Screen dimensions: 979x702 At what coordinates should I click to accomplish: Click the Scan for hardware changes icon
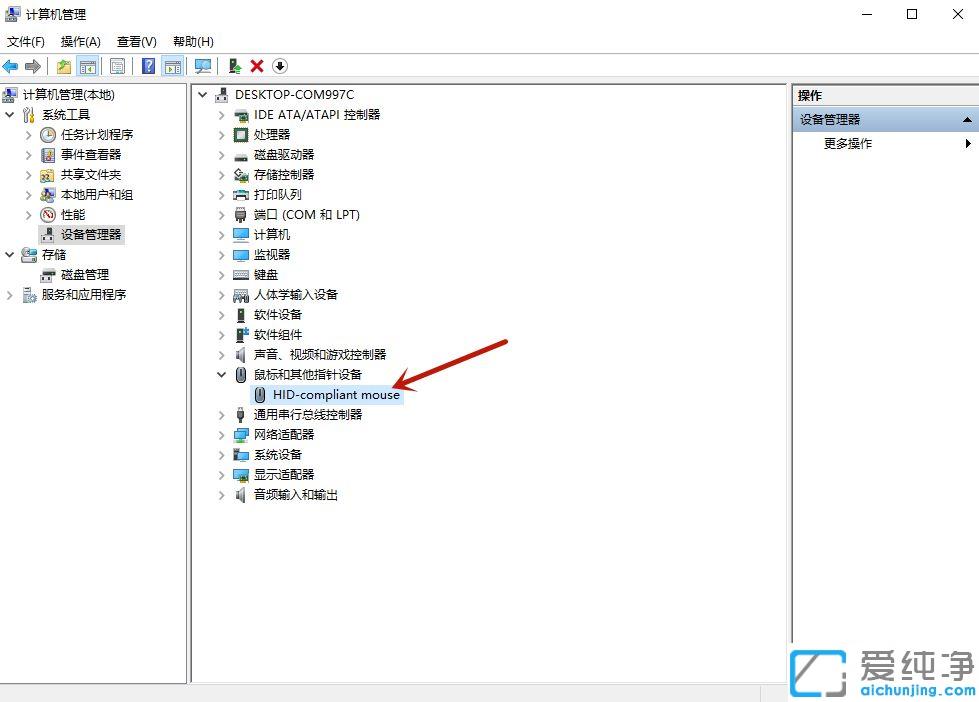pos(201,66)
